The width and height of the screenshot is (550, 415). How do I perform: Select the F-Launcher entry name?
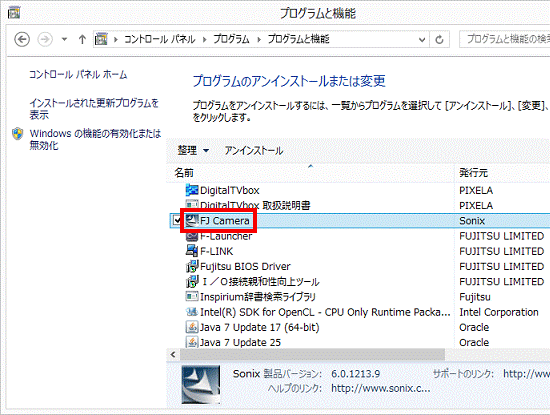226,236
